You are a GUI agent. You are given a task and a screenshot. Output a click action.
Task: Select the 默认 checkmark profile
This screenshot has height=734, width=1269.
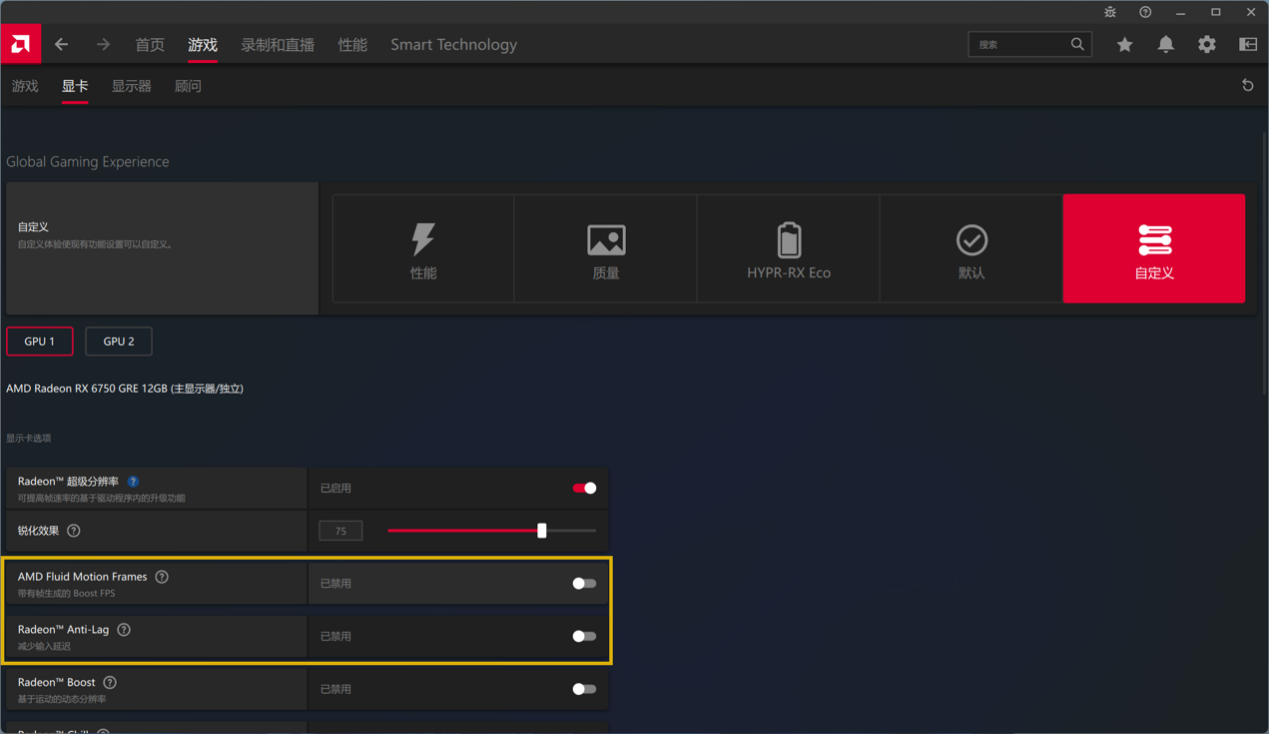tap(971, 248)
